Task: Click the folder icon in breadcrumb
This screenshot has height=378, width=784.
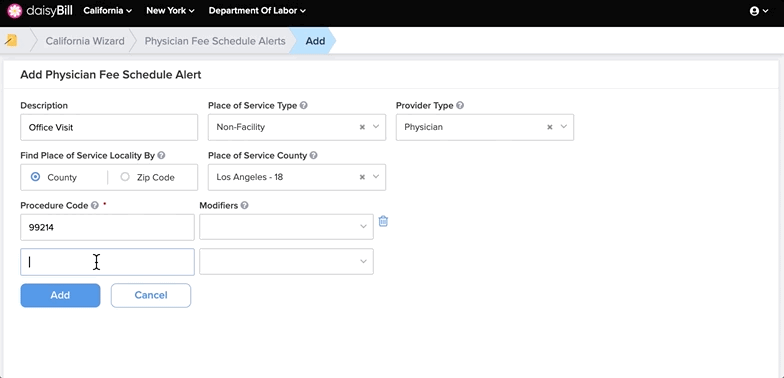Action: [x=11, y=40]
